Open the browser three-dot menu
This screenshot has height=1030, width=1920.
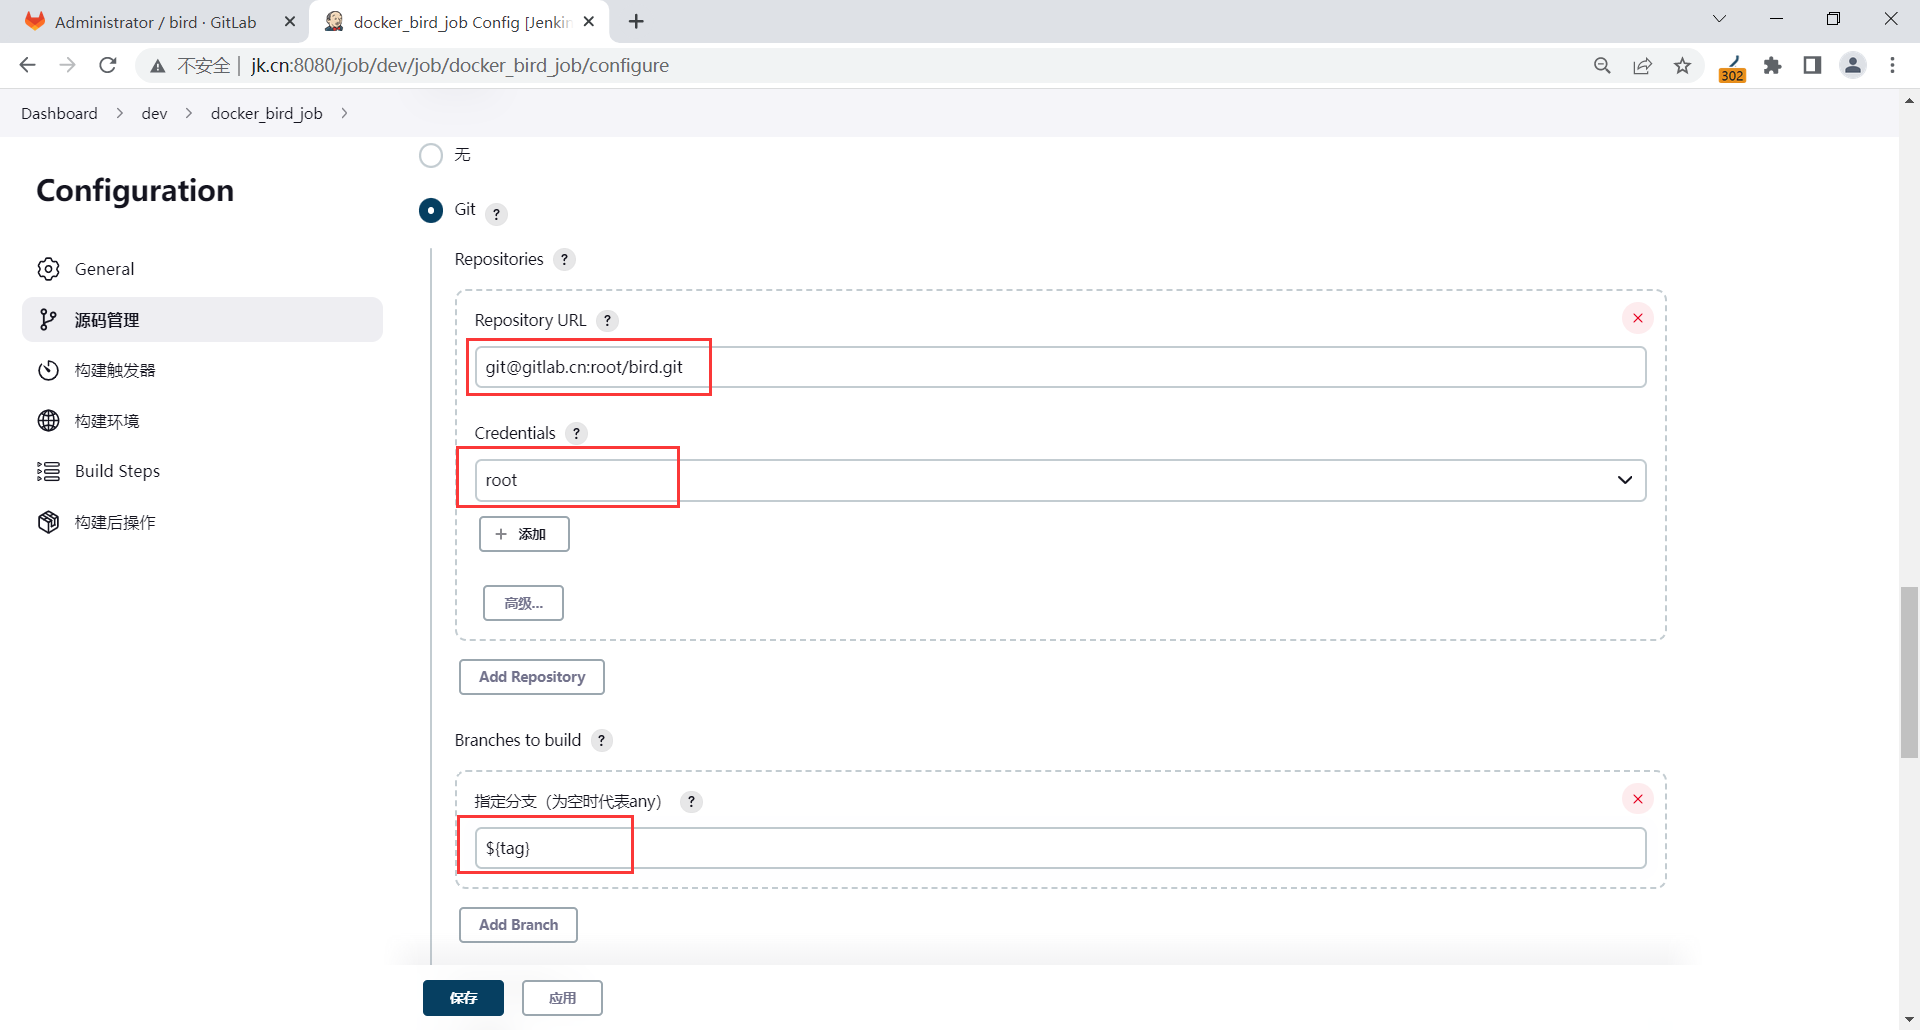[x=1893, y=65]
